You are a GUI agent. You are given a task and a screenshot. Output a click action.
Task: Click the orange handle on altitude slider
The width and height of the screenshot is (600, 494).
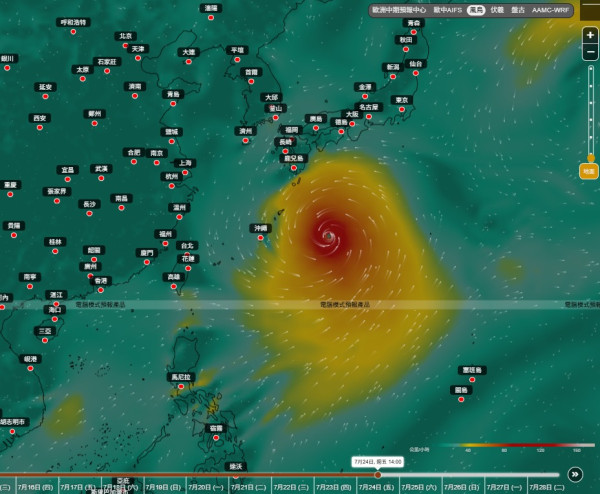[591, 158]
